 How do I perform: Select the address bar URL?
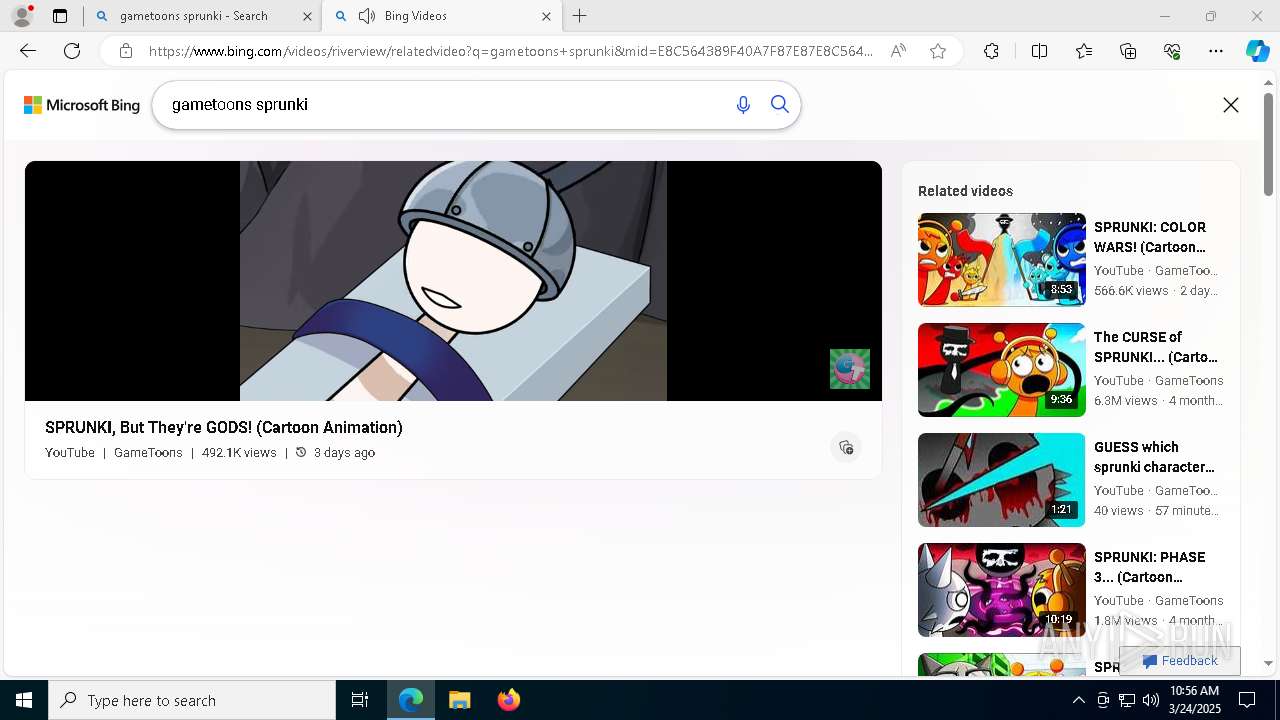(x=510, y=51)
